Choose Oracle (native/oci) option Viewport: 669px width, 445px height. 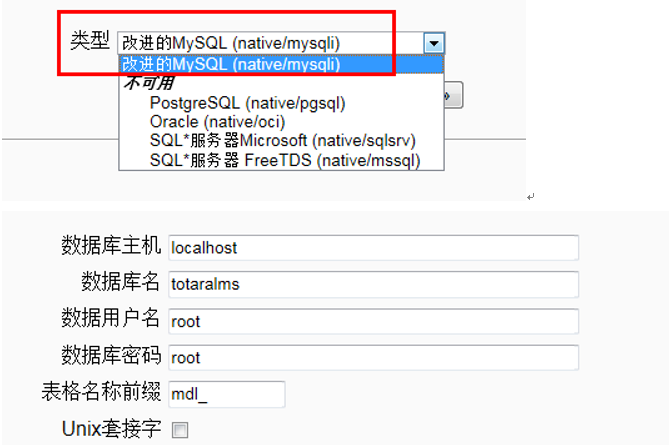(x=217, y=122)
